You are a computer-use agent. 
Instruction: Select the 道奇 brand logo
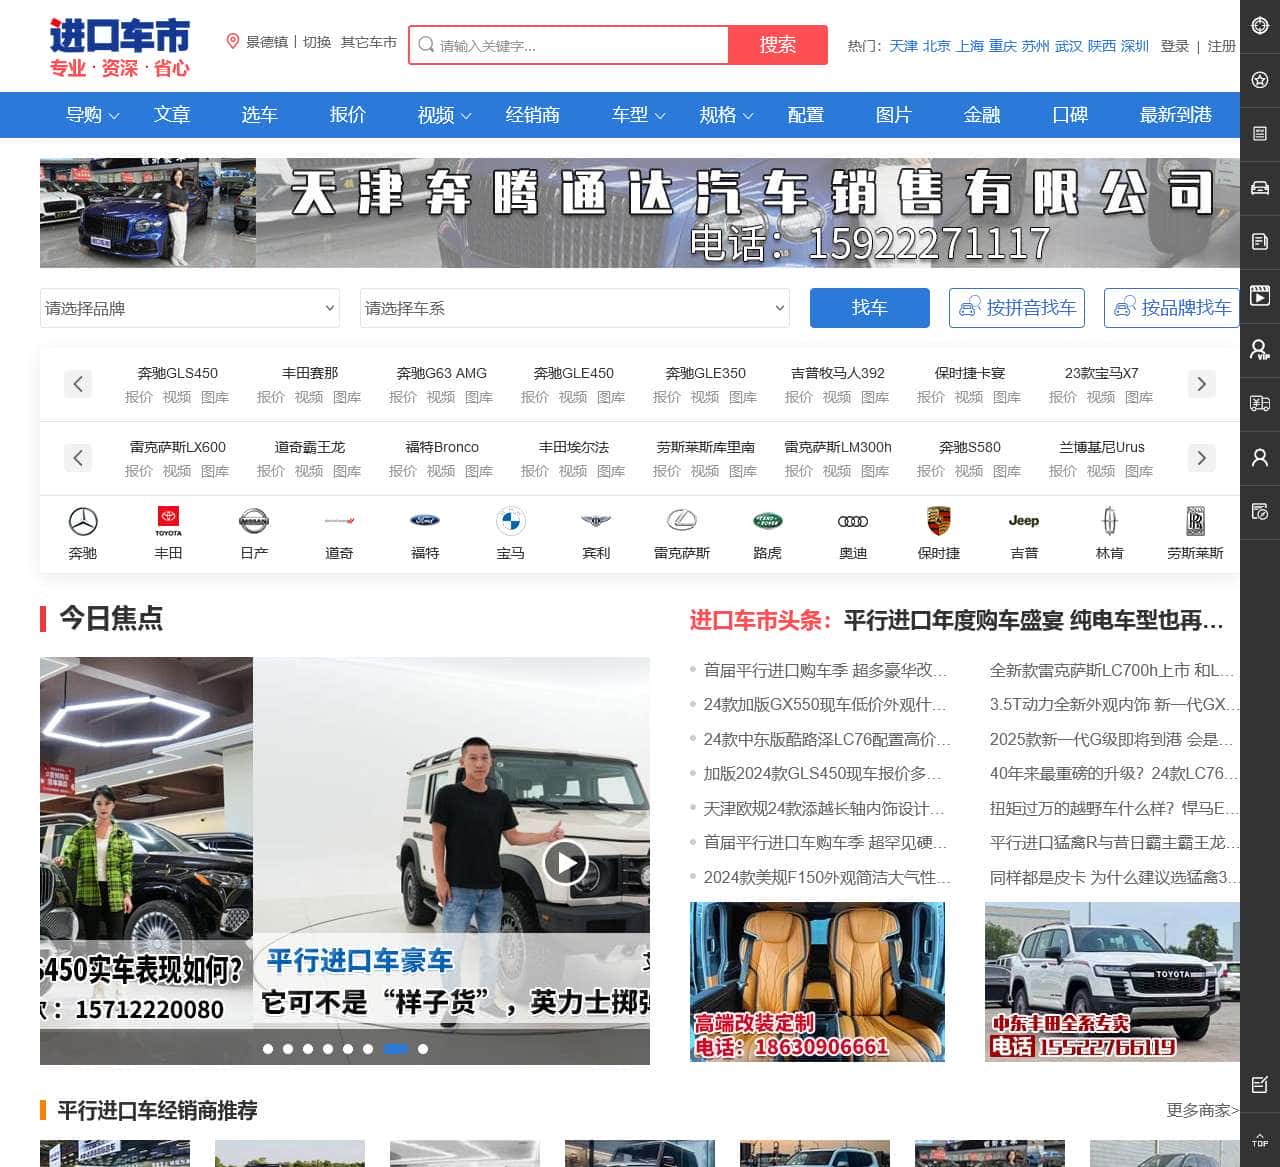340,521
